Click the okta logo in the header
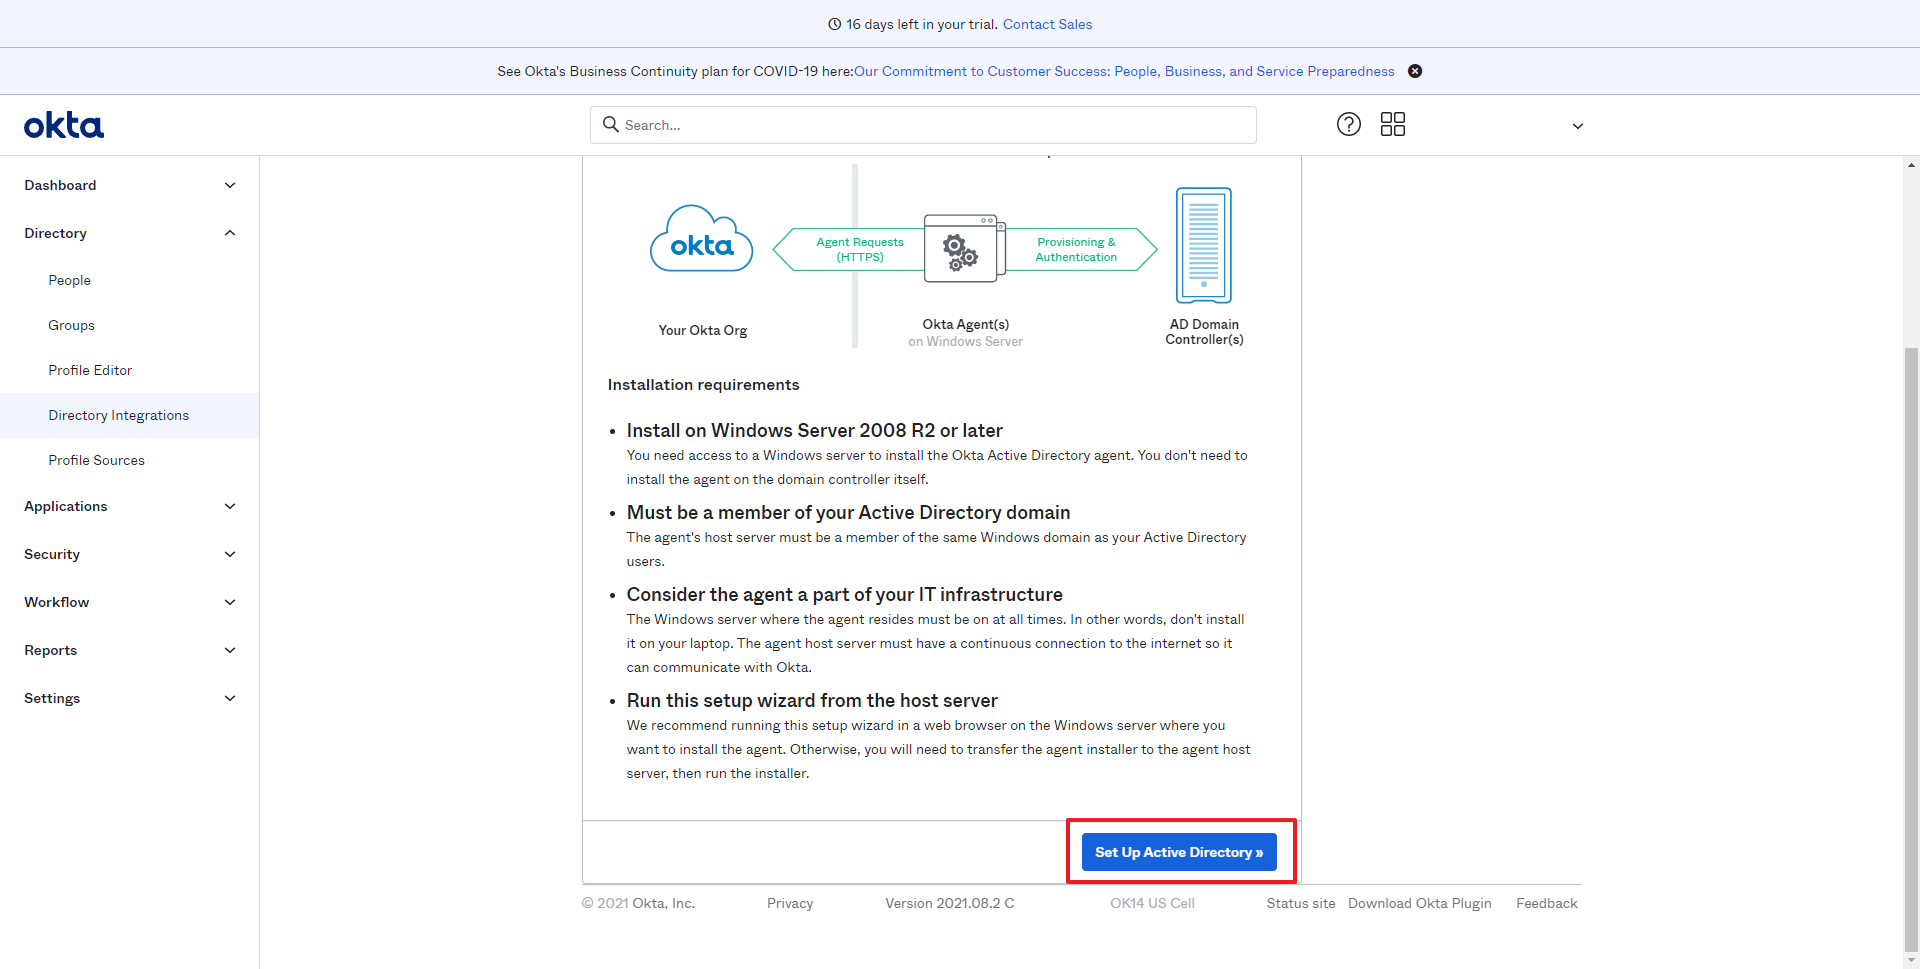This screenshot has width=1920, height=969. click(x=64, y=126)
